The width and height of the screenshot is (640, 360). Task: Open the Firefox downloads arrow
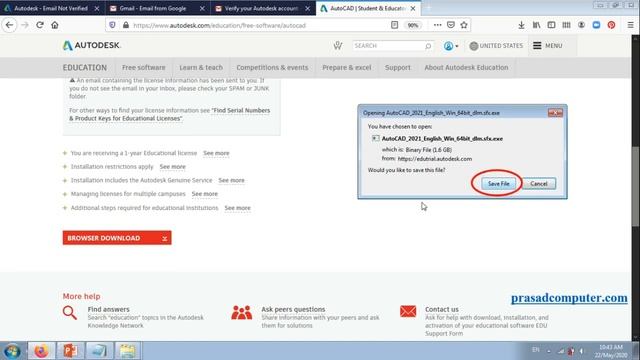pos(521,25)
